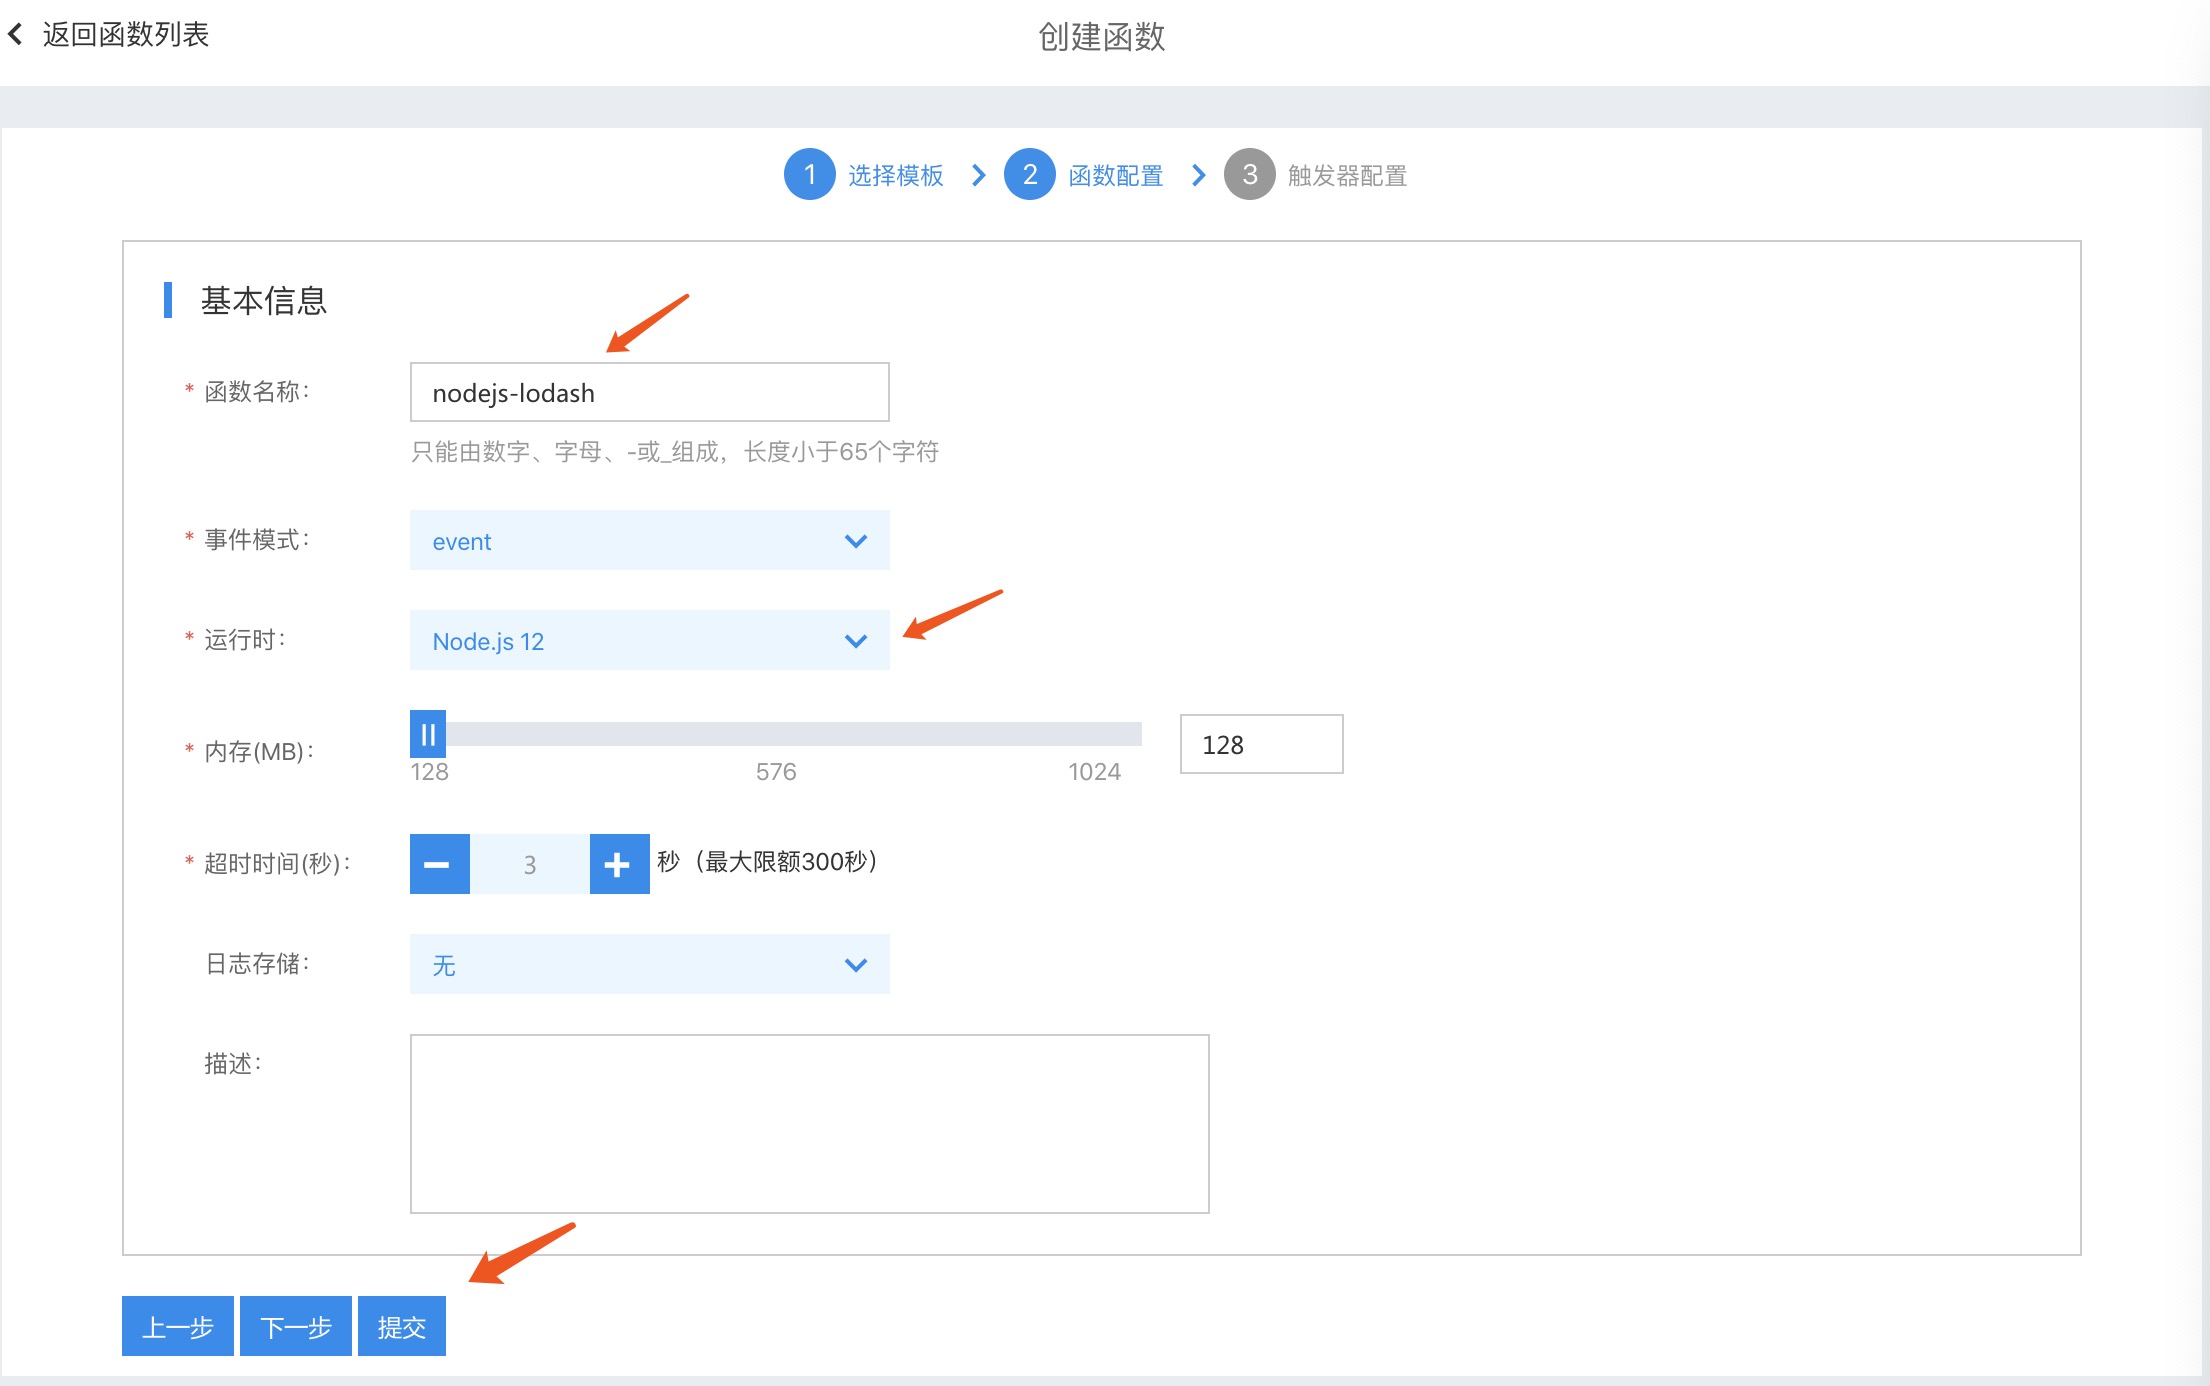Screen dimensions: 2210x1386
Task: Click chevron between 选择模板 and 函数配置
Action: coord(979,176)
